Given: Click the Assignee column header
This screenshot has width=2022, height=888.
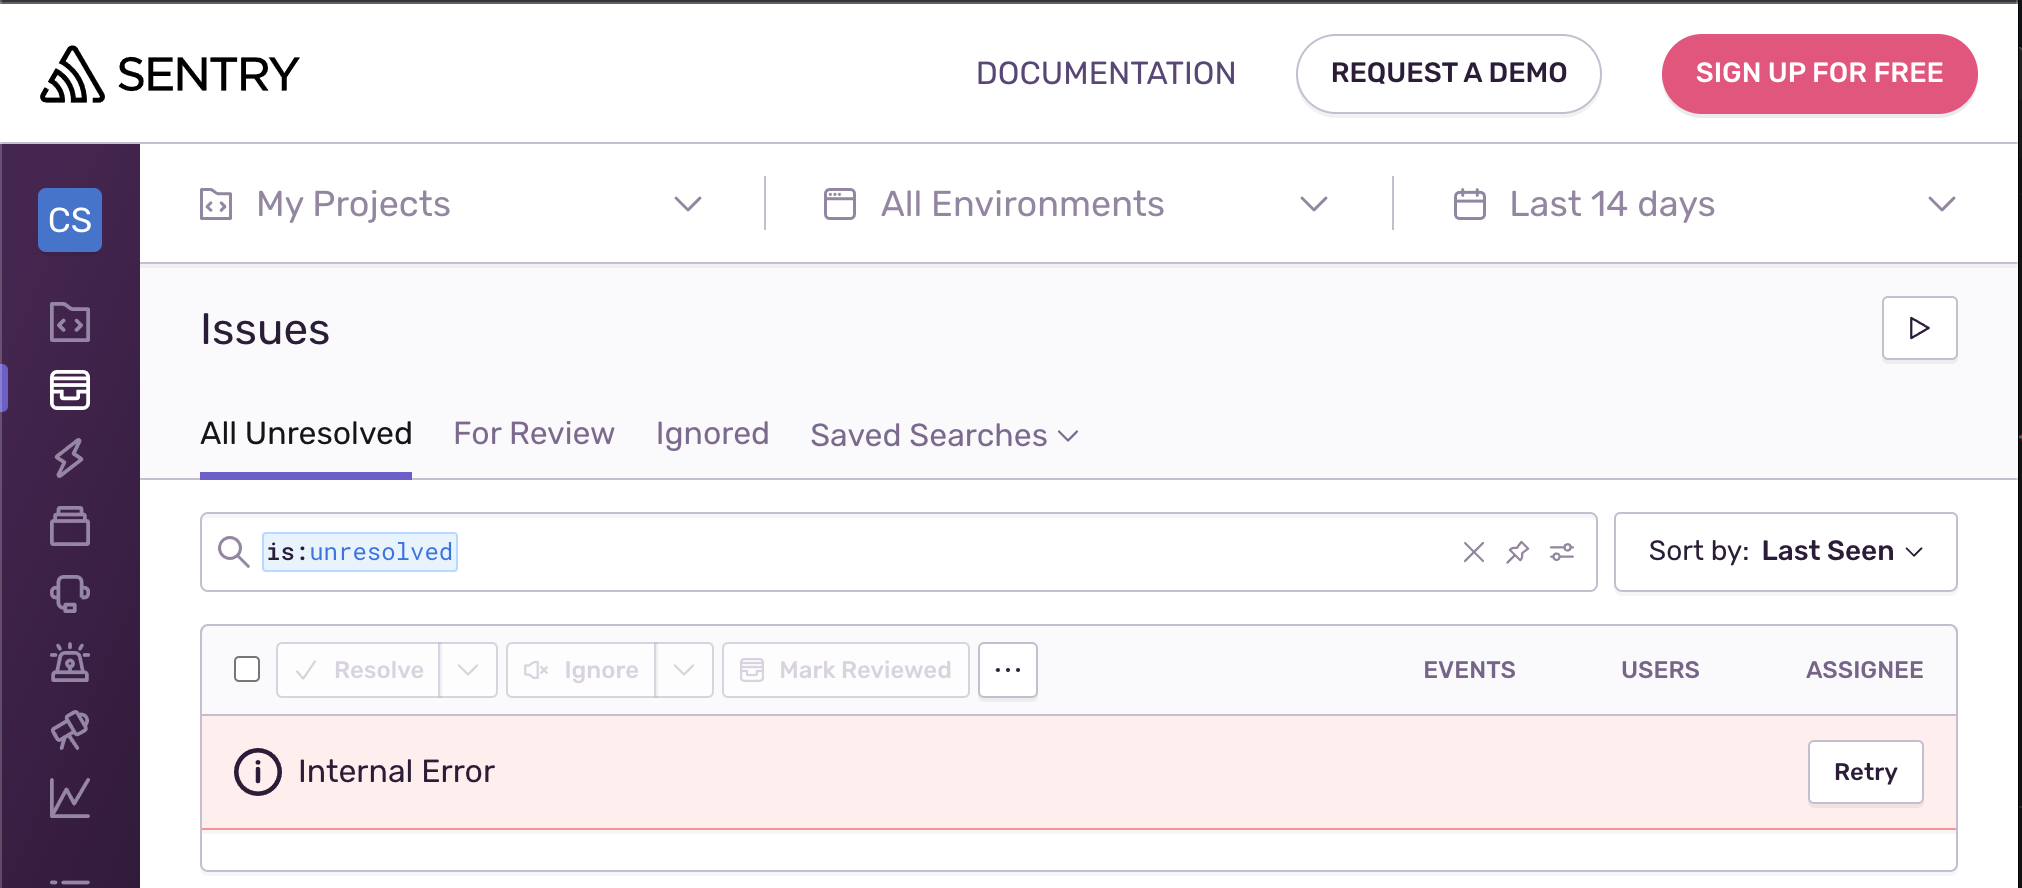Looking at the screenshot, I should pos(1864,670).
